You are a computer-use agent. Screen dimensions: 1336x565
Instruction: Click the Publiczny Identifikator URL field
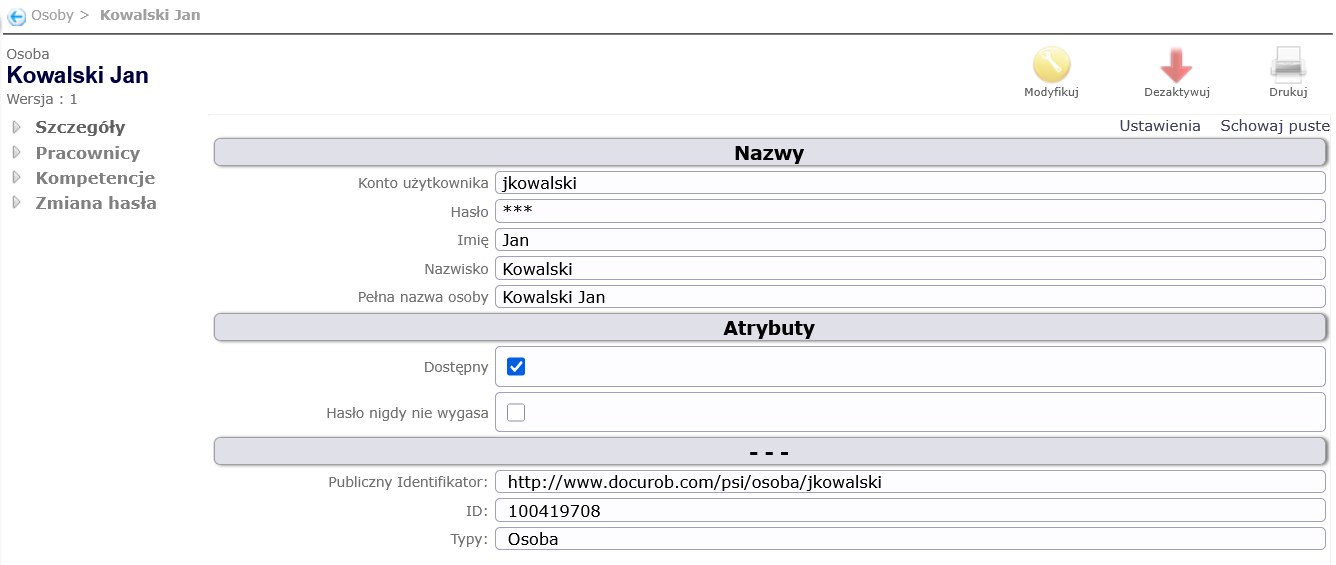coord(909,482)
